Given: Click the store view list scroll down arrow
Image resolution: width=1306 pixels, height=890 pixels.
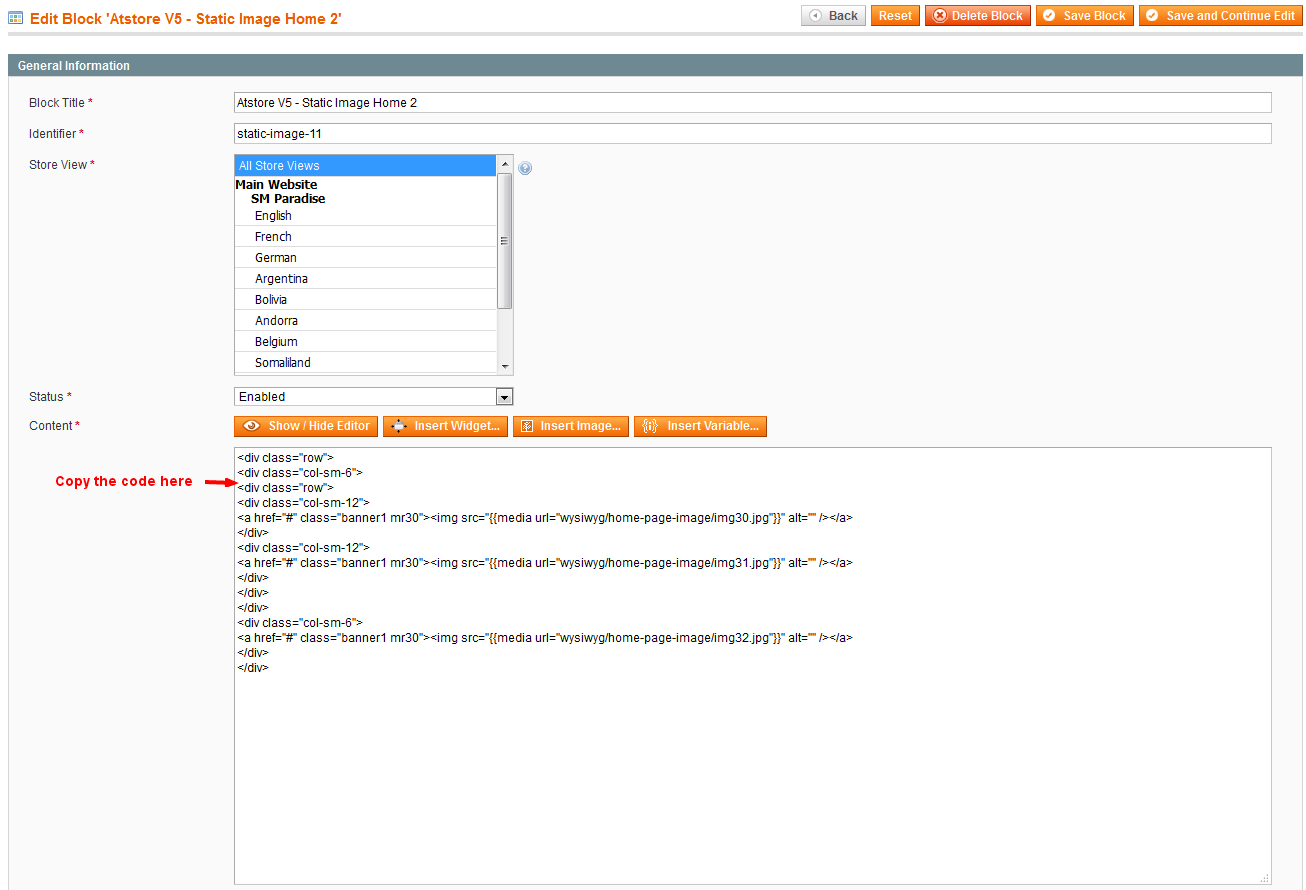Looking at the screenshot, I should coord(505,367).
